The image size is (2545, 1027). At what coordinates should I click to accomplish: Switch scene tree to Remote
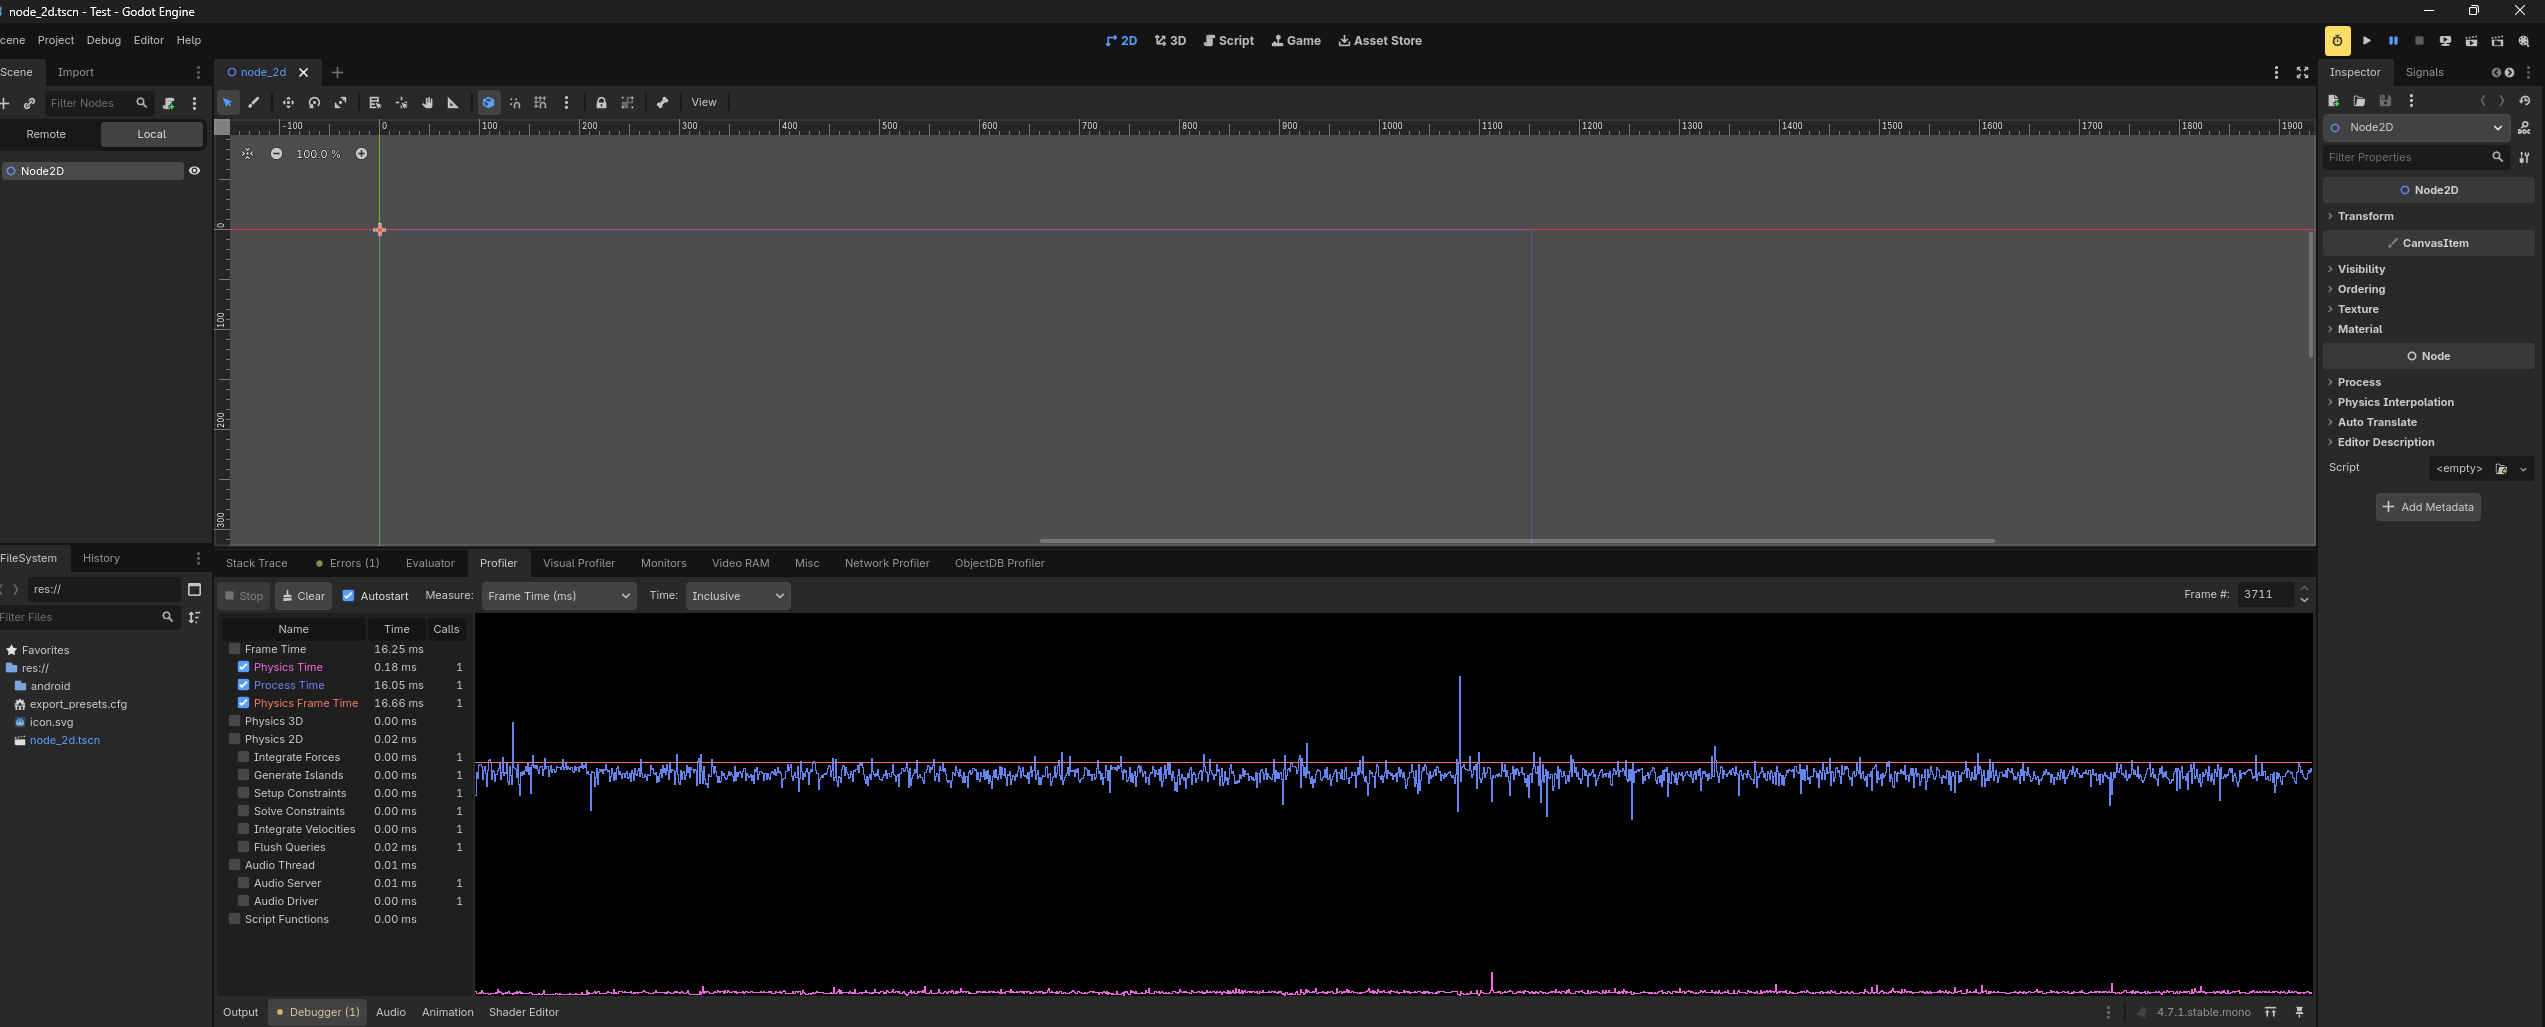click(x=46, y=134)
